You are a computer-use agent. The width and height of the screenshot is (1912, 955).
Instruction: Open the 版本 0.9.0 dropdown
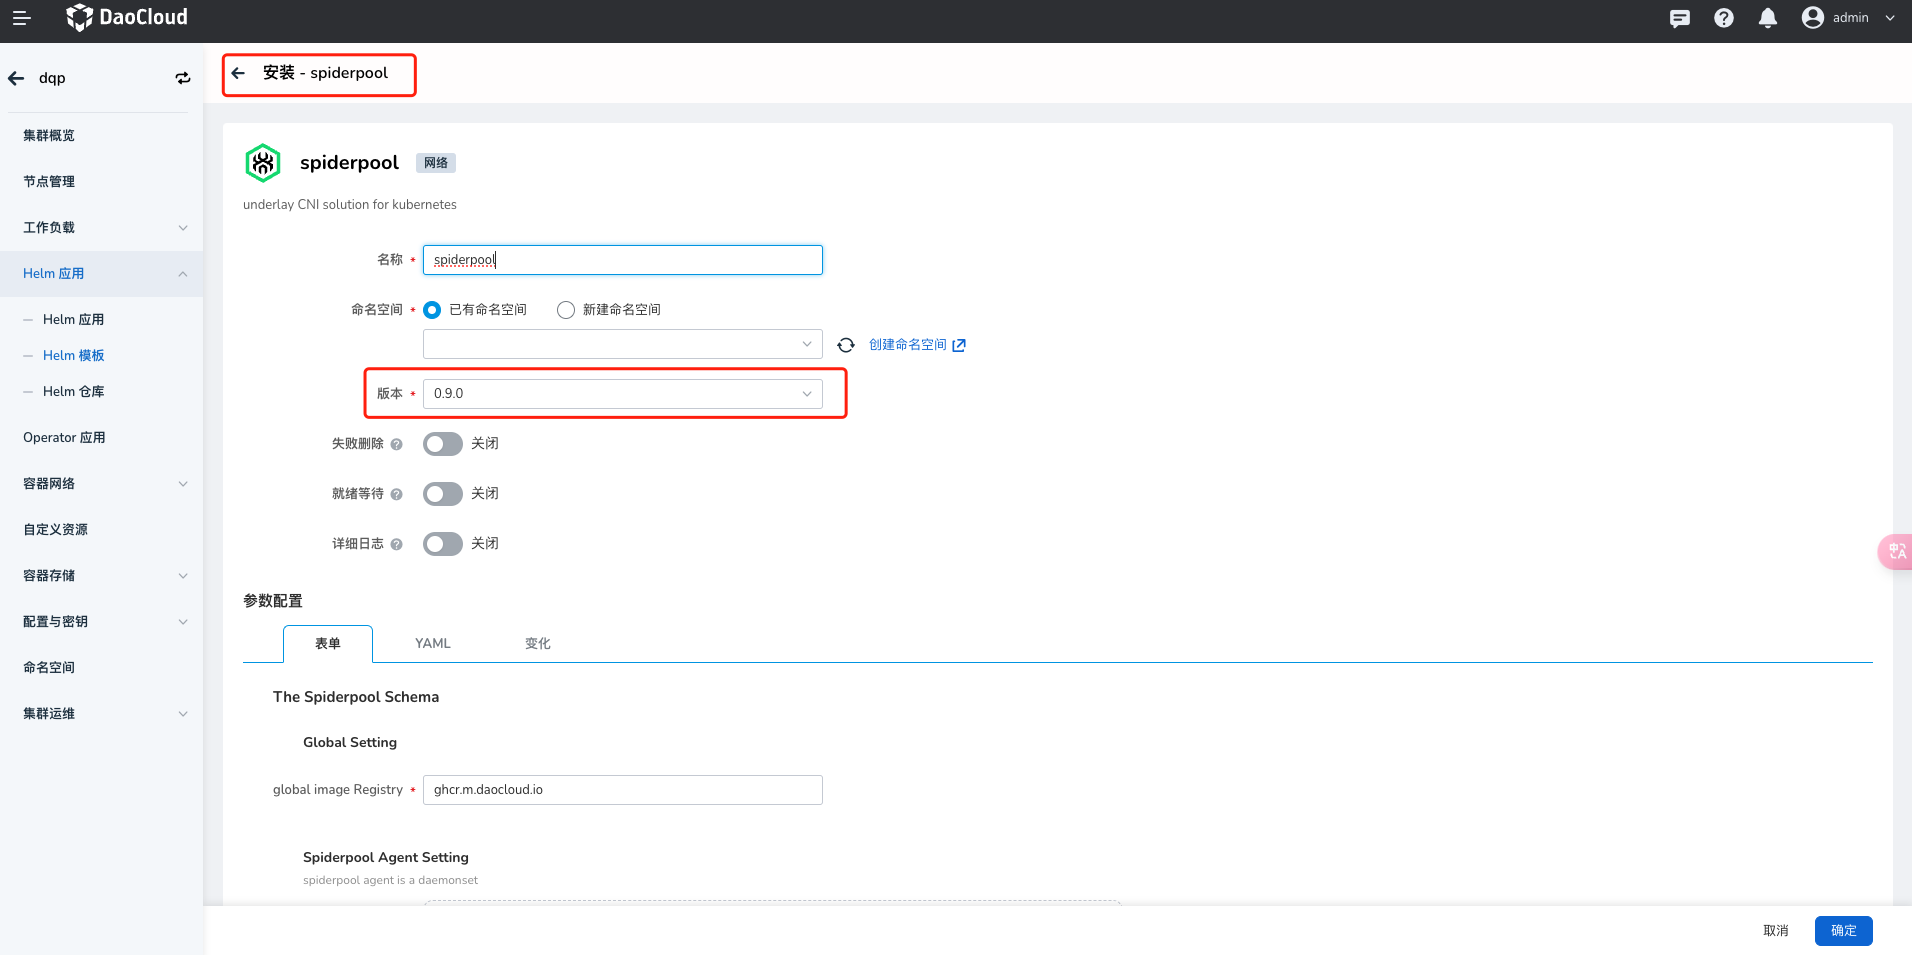pyautogui.click(x=622, y=394)
